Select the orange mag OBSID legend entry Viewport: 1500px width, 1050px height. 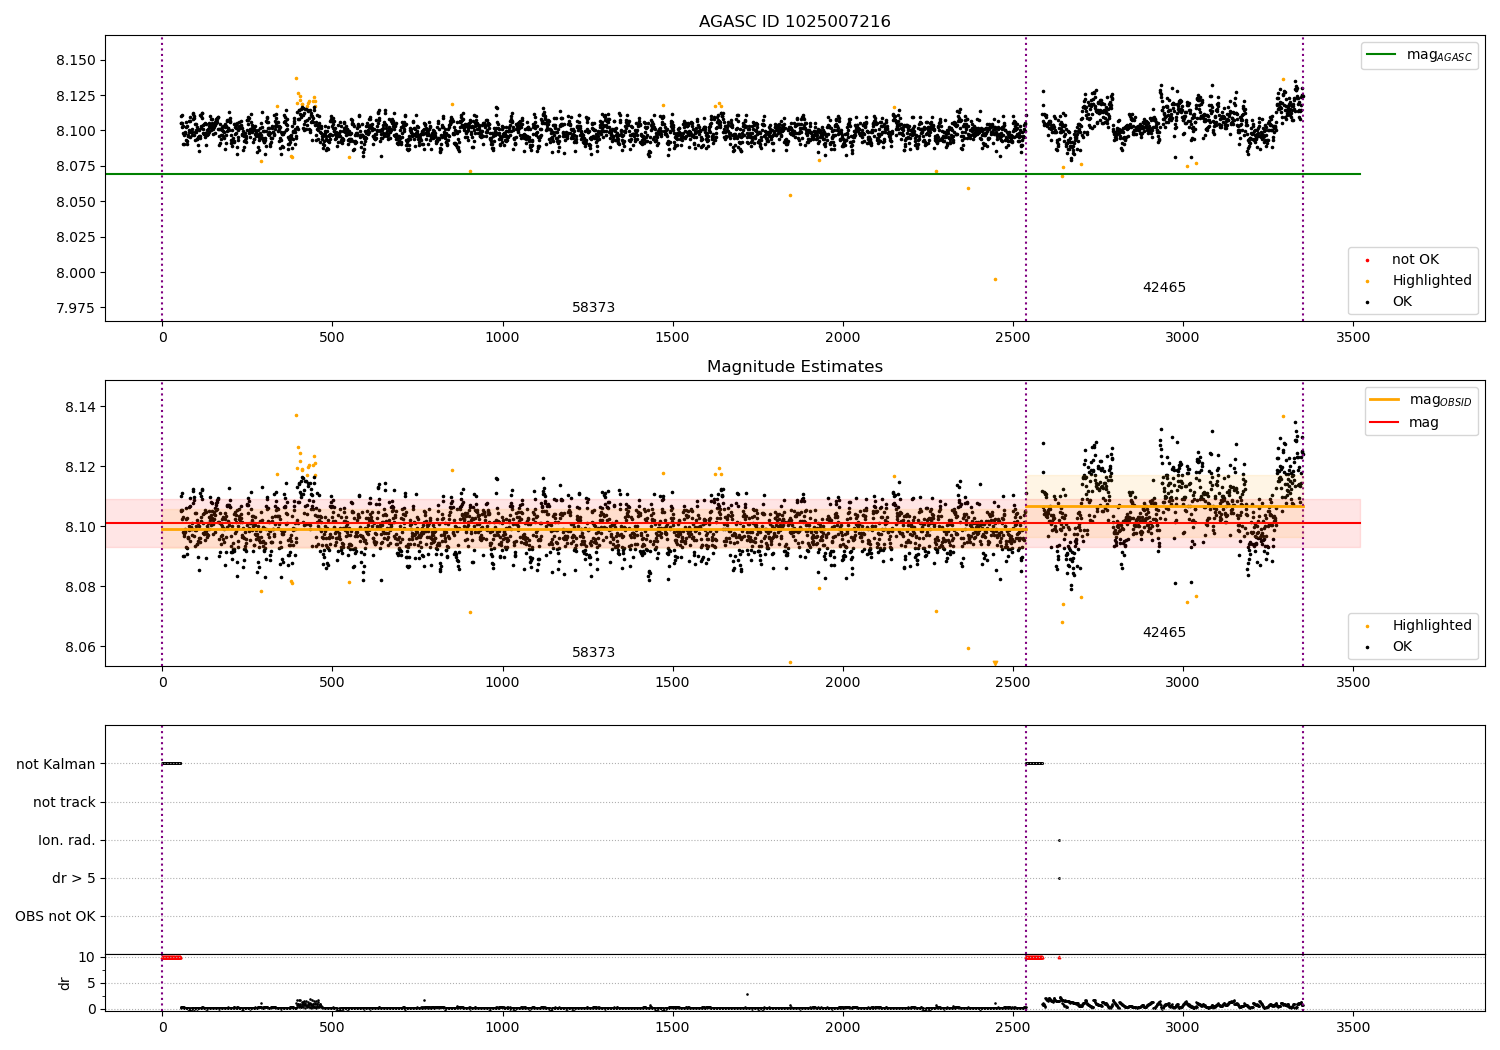[x=1420, y=400]
